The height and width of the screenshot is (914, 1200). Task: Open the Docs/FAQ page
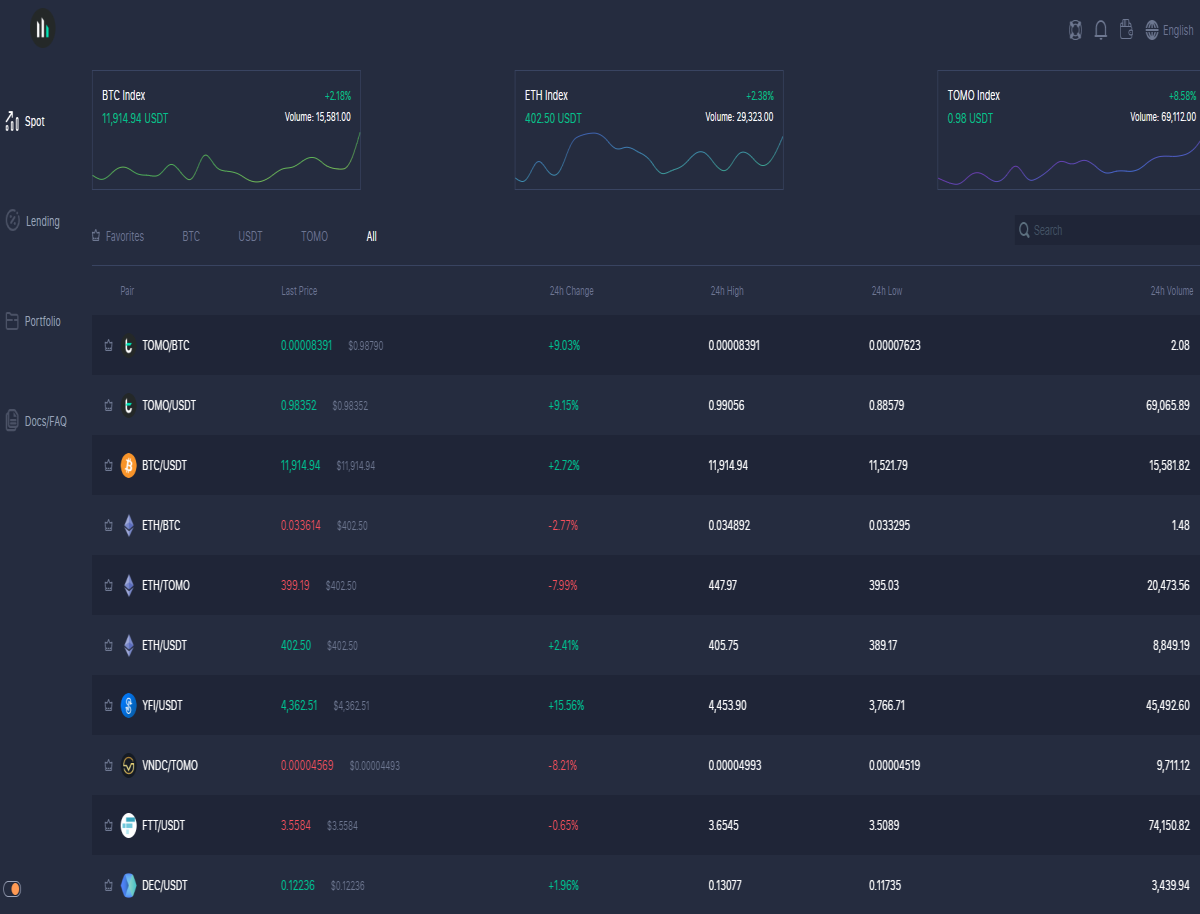point(35,421)
